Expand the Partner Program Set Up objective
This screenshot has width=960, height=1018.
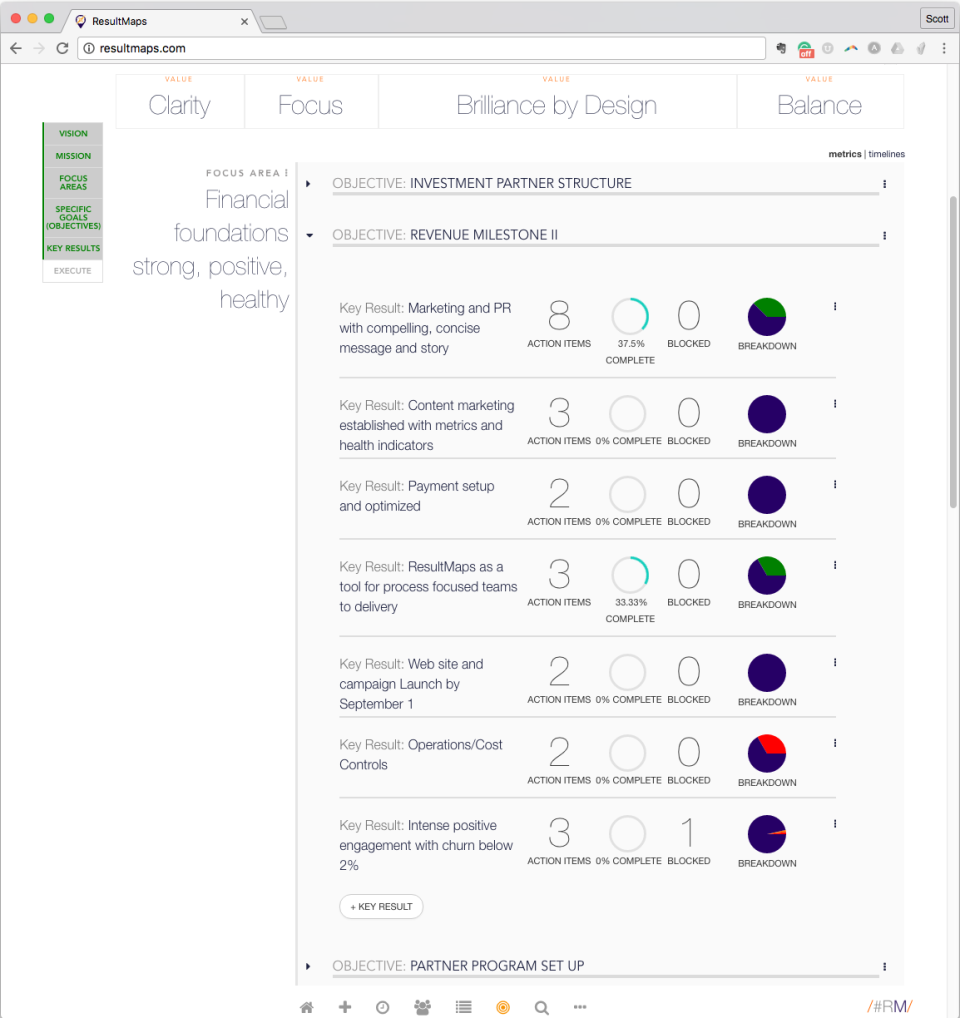(x=309, y=966)
